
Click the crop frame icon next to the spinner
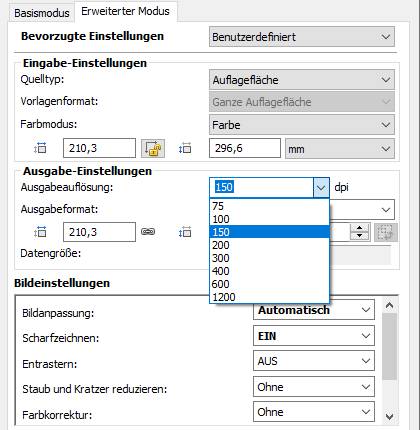click(x=386, y=232)
